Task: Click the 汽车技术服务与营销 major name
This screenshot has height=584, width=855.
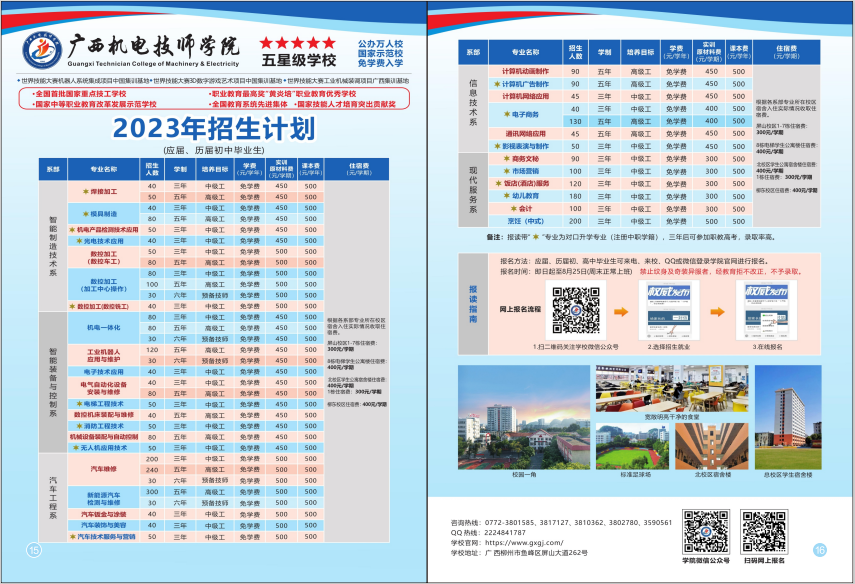Action: (x=106, y=537)
